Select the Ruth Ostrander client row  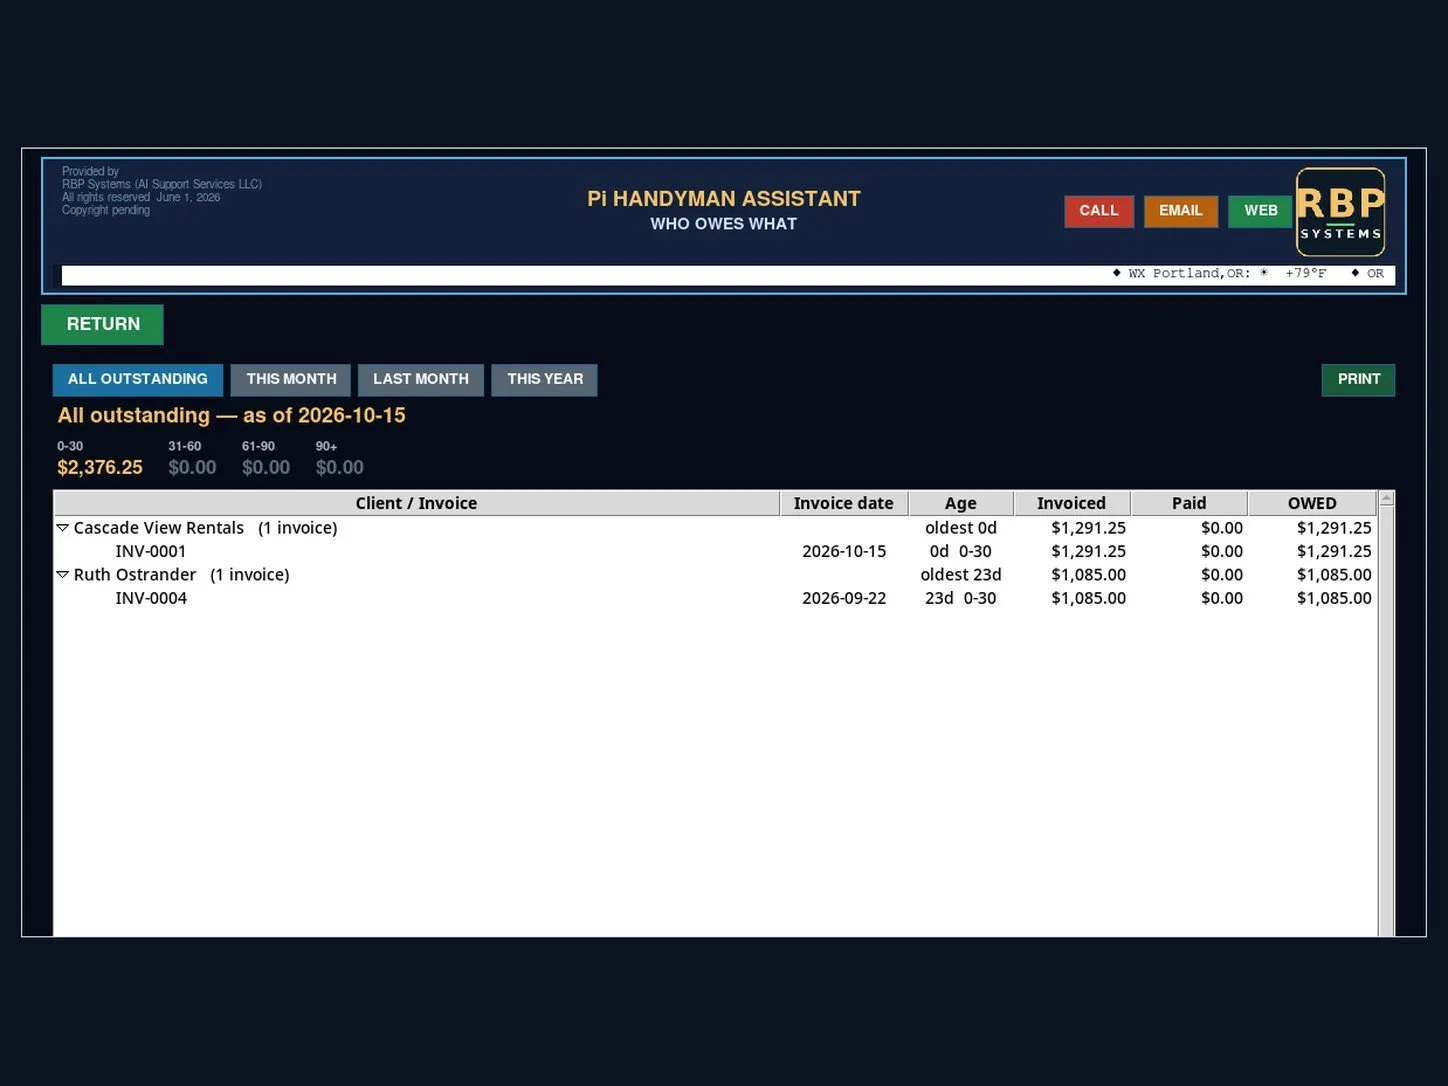715,575
